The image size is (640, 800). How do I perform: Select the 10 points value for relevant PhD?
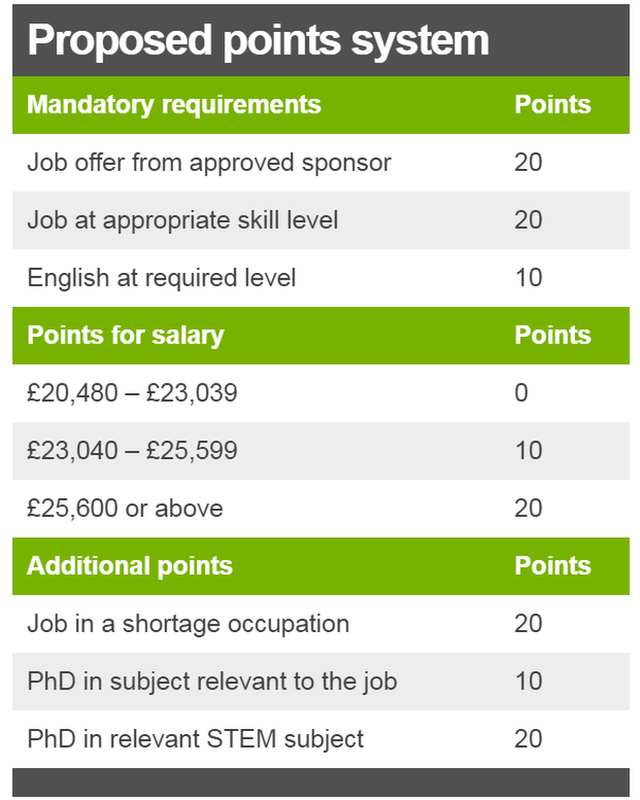528,681
